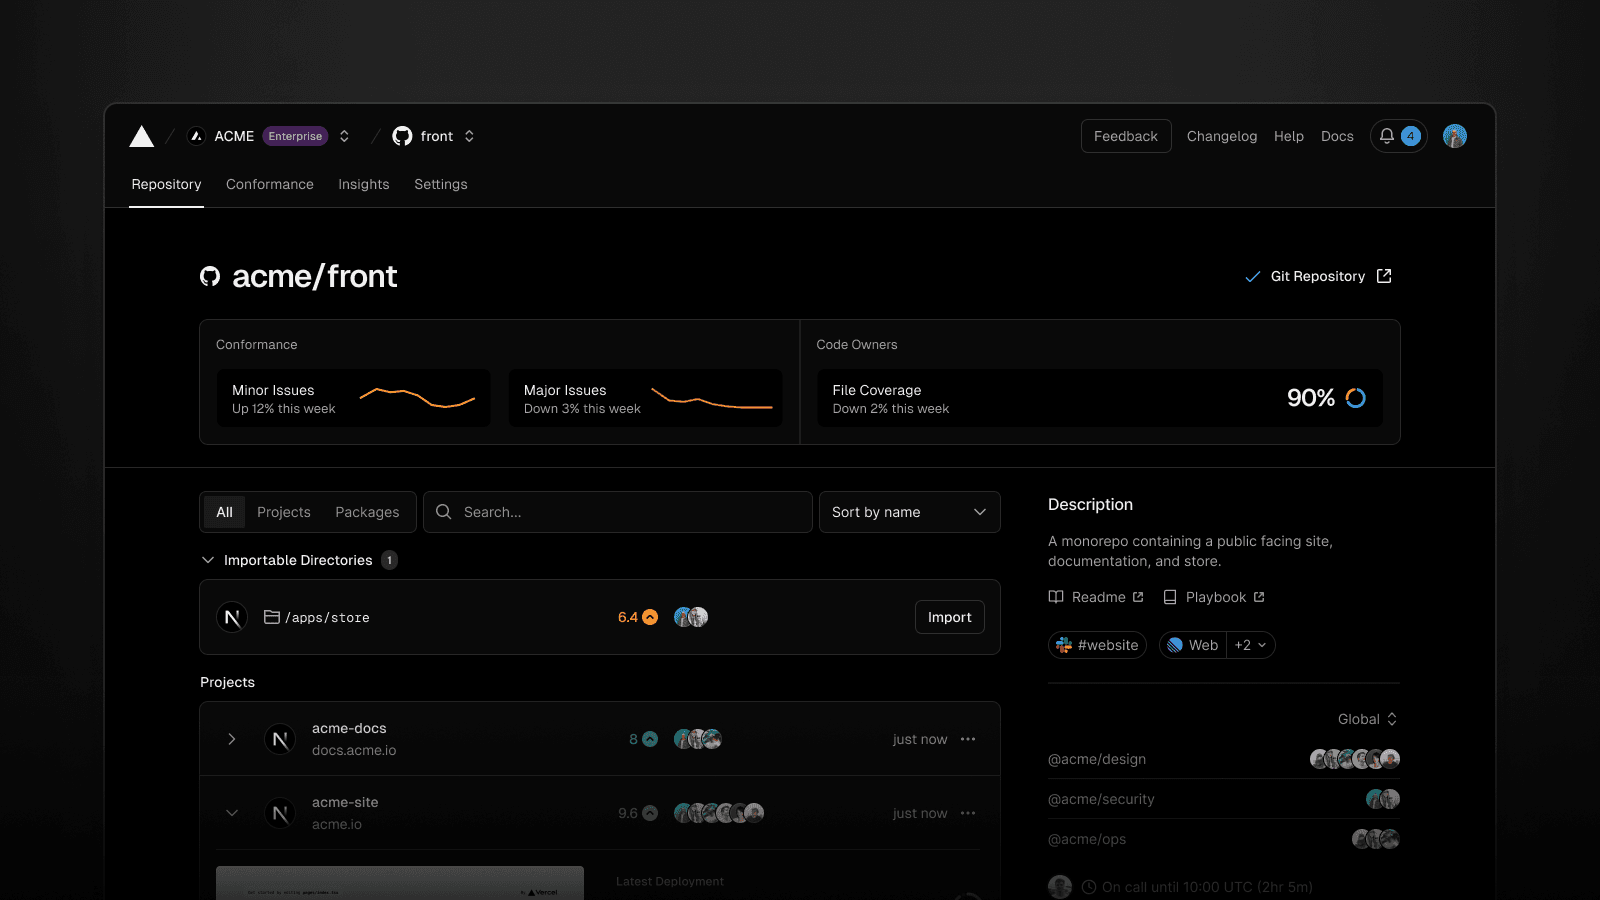Switch filter to Packages
Viewport: 1600px width, 900px height.
367,512
